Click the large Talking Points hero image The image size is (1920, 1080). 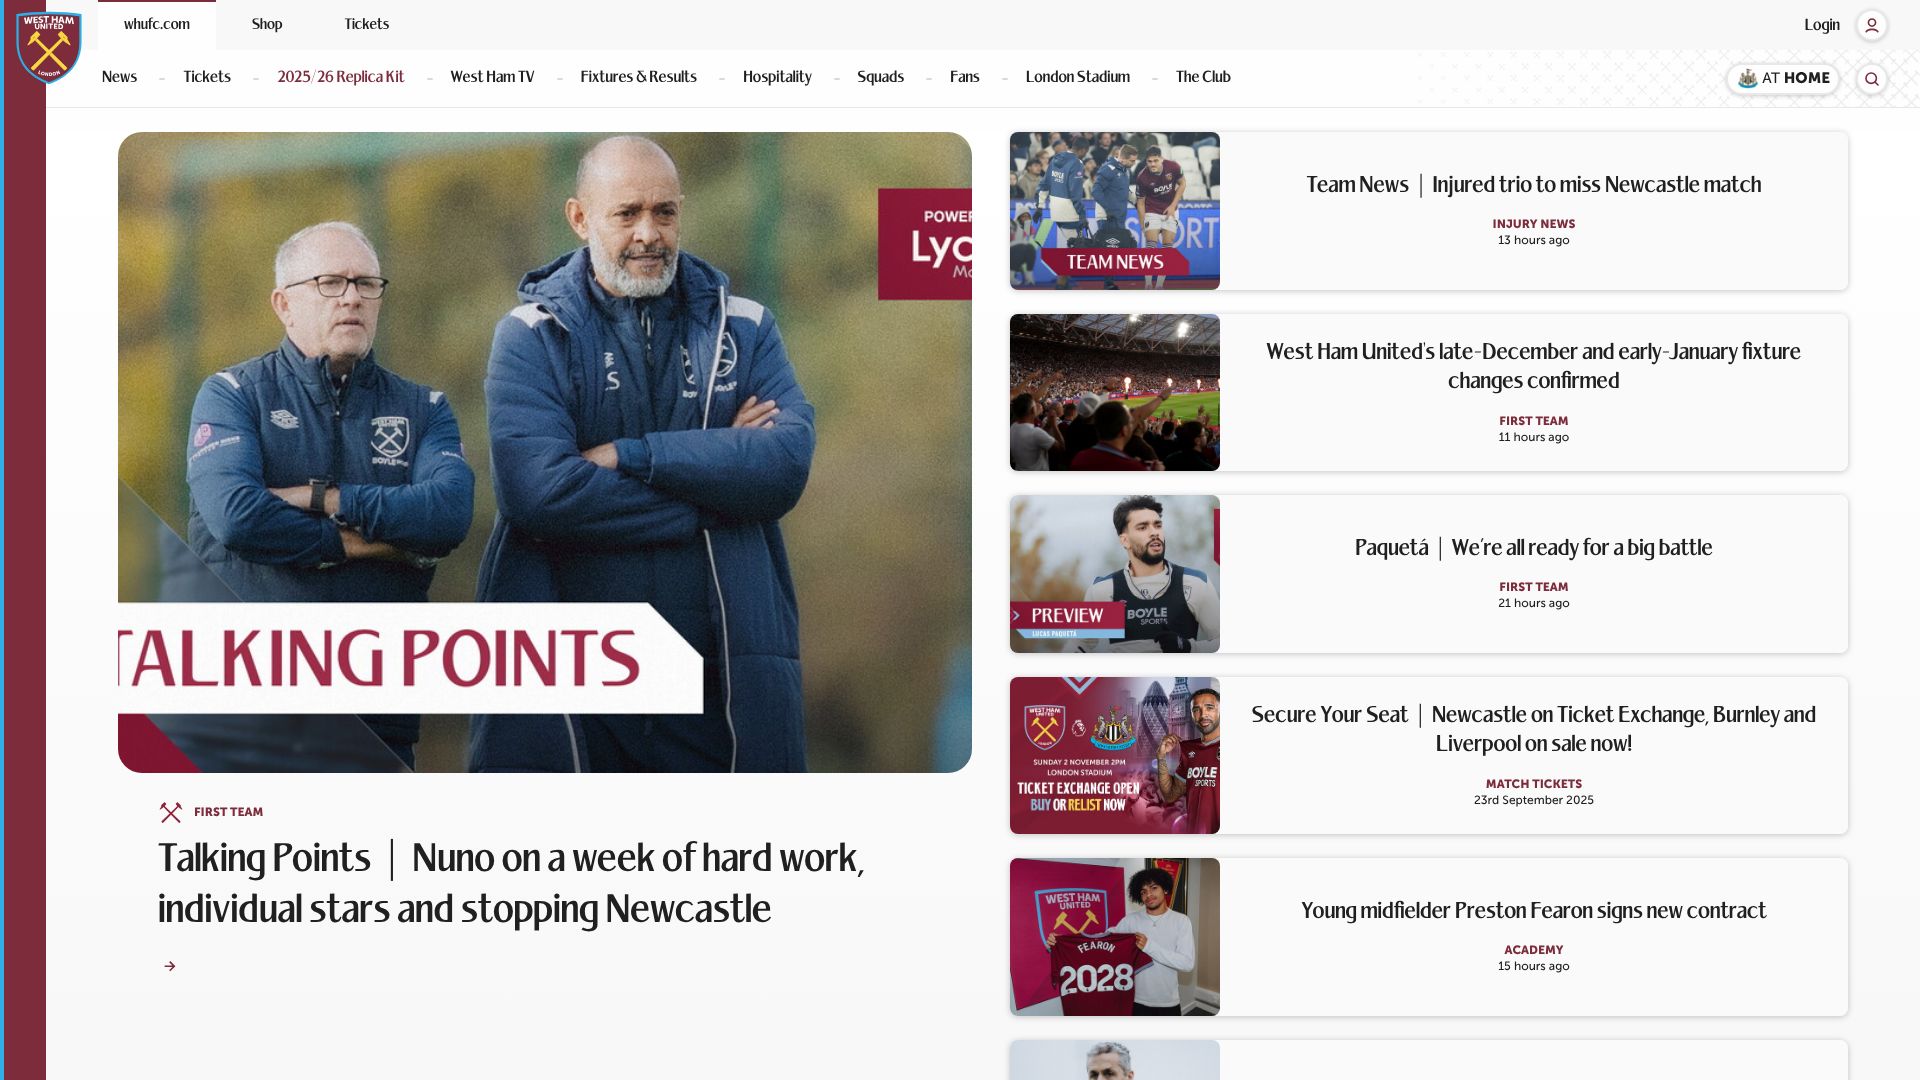pyautogui.click(x=545, y=452)
